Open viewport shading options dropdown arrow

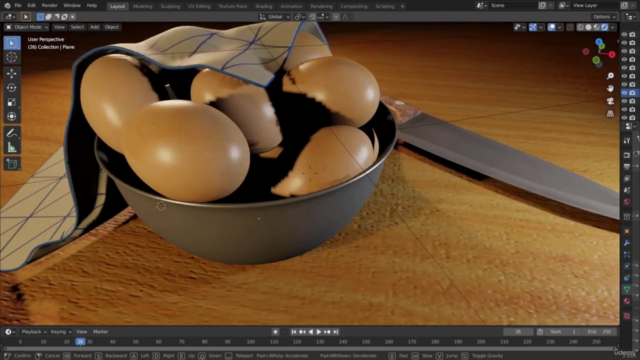coord(613,27)
